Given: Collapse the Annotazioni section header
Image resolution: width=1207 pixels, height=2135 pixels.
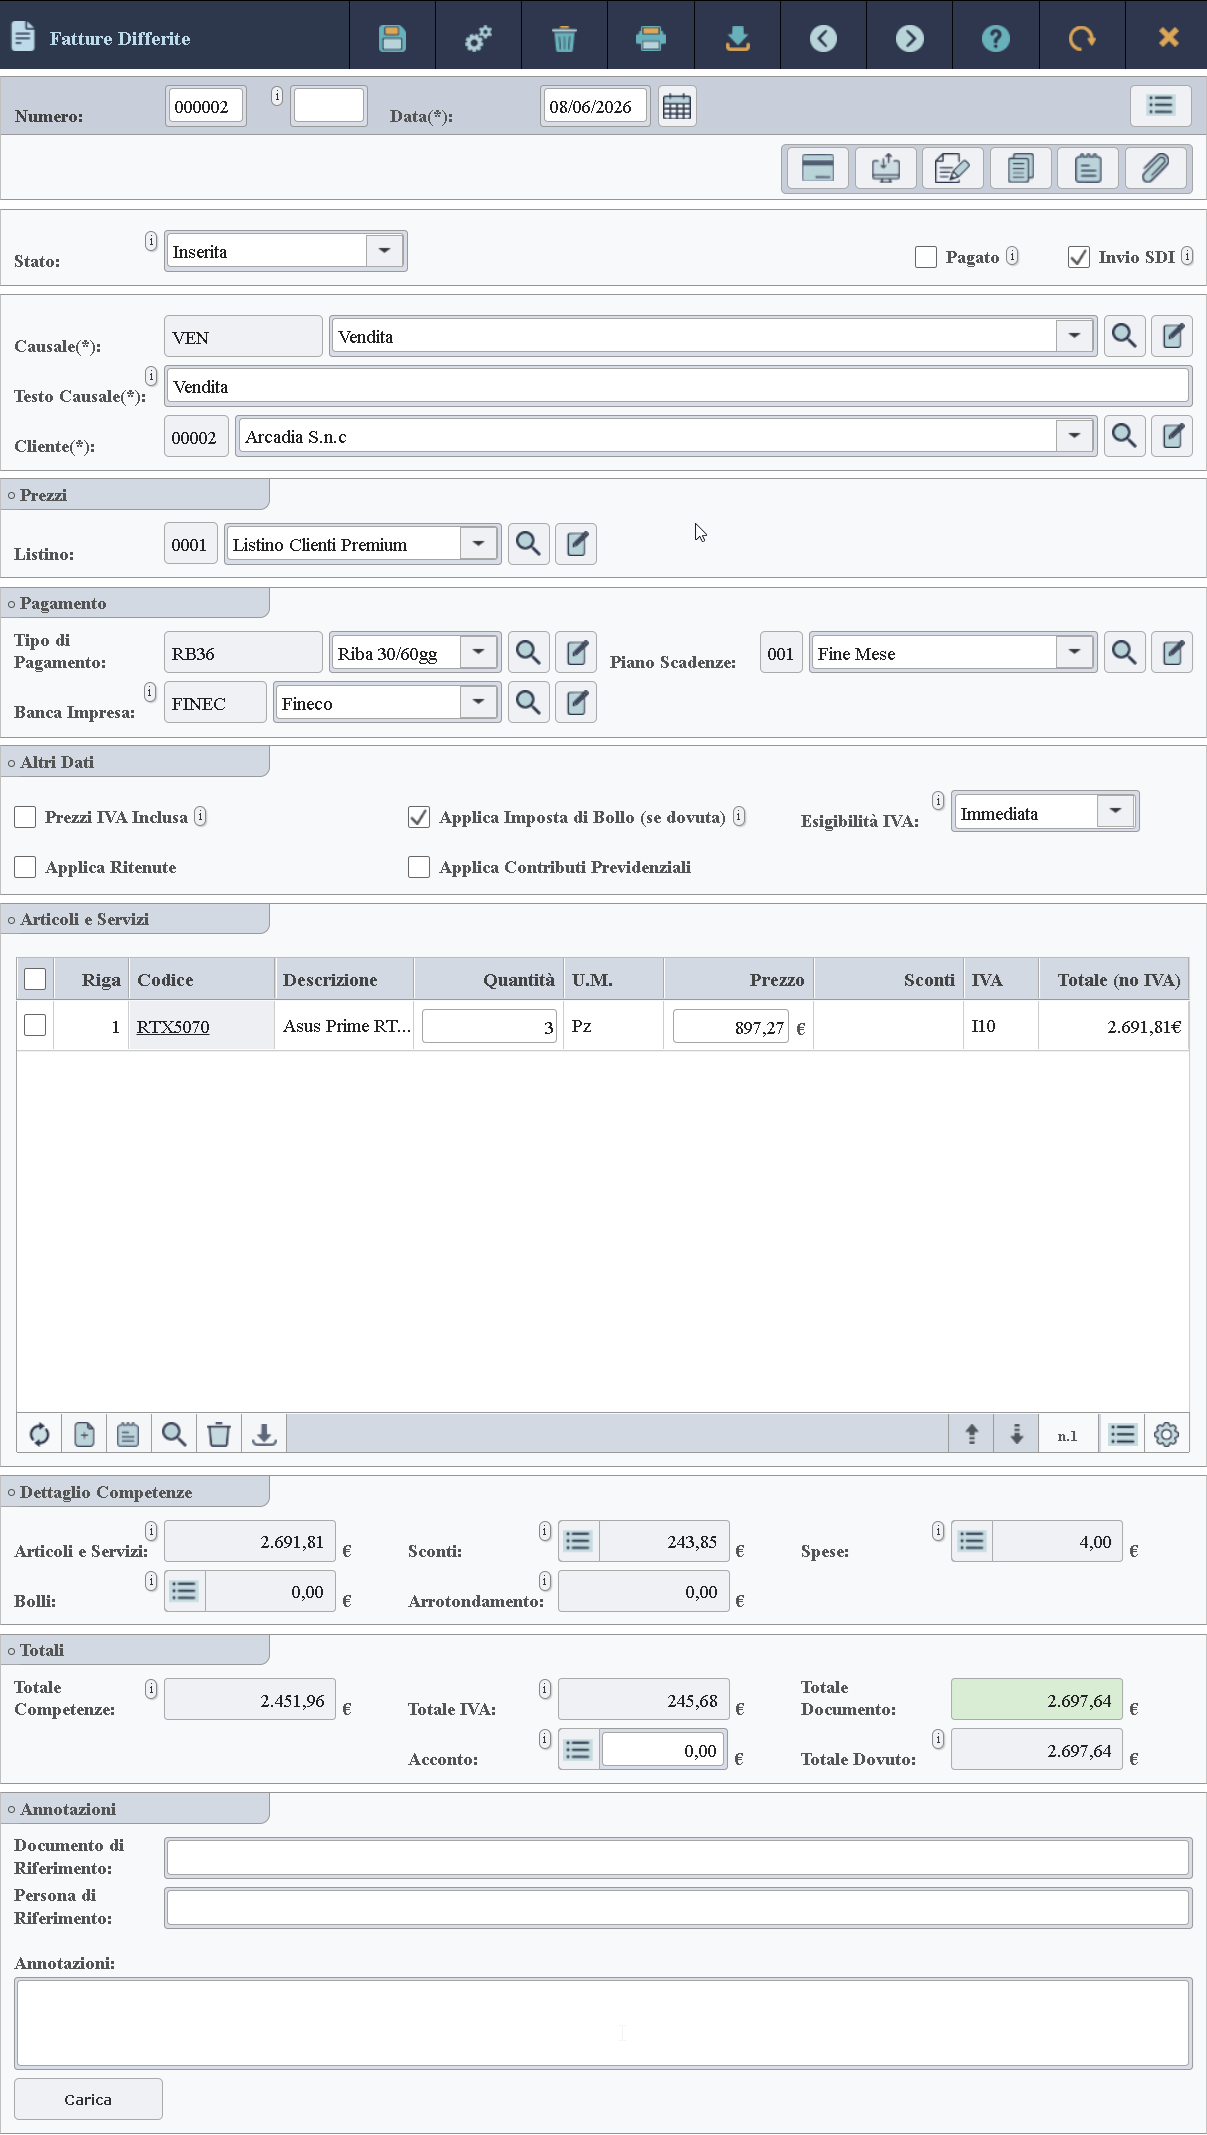Looking at the screenshot, I should coord(135,1809).
